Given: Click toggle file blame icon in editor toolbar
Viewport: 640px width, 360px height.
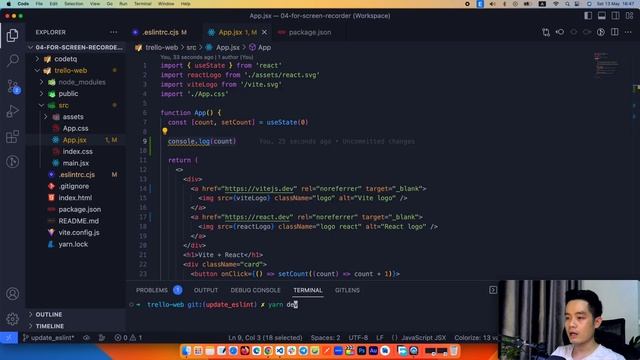Looking at the screenshot, I should (601, 32).
